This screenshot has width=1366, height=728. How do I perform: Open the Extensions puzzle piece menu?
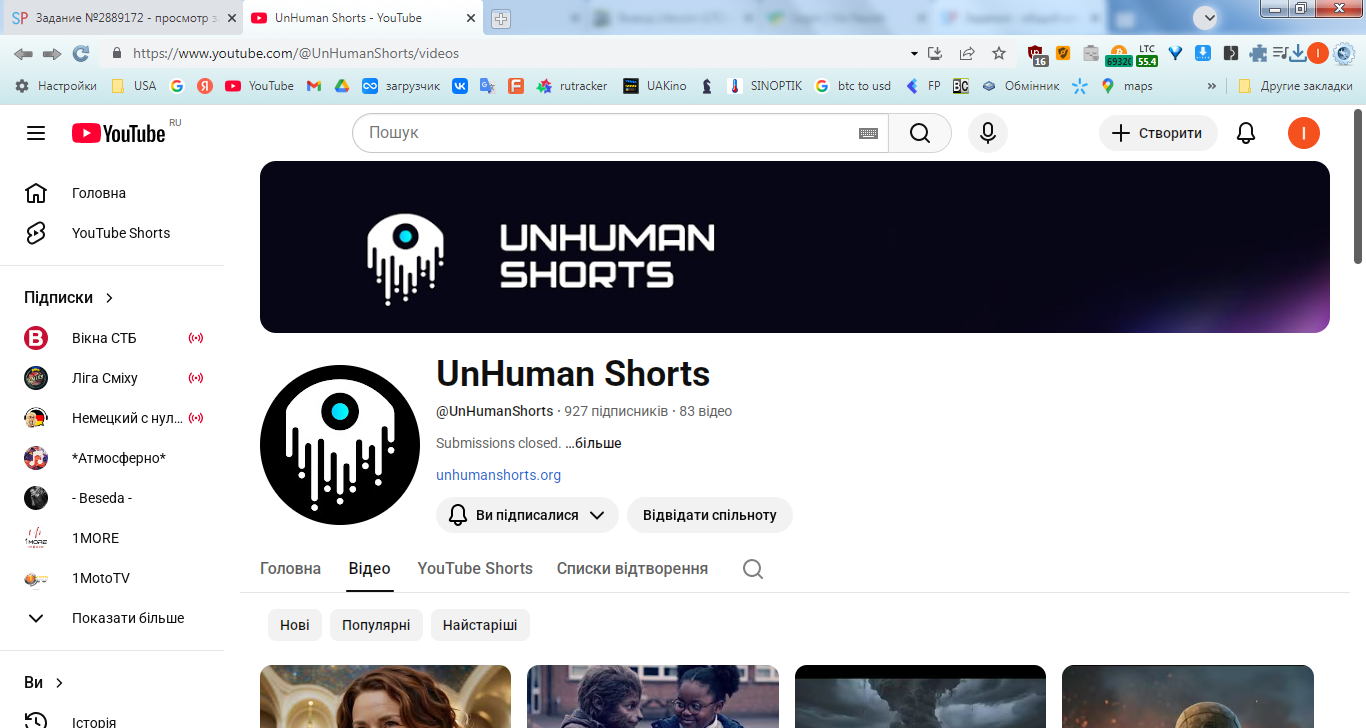pos(1258,53)
